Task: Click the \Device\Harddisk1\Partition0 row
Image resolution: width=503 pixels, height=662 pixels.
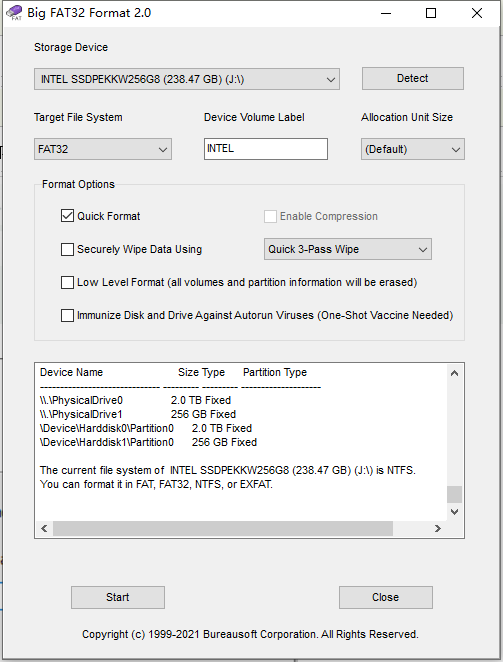Action: 148,442
